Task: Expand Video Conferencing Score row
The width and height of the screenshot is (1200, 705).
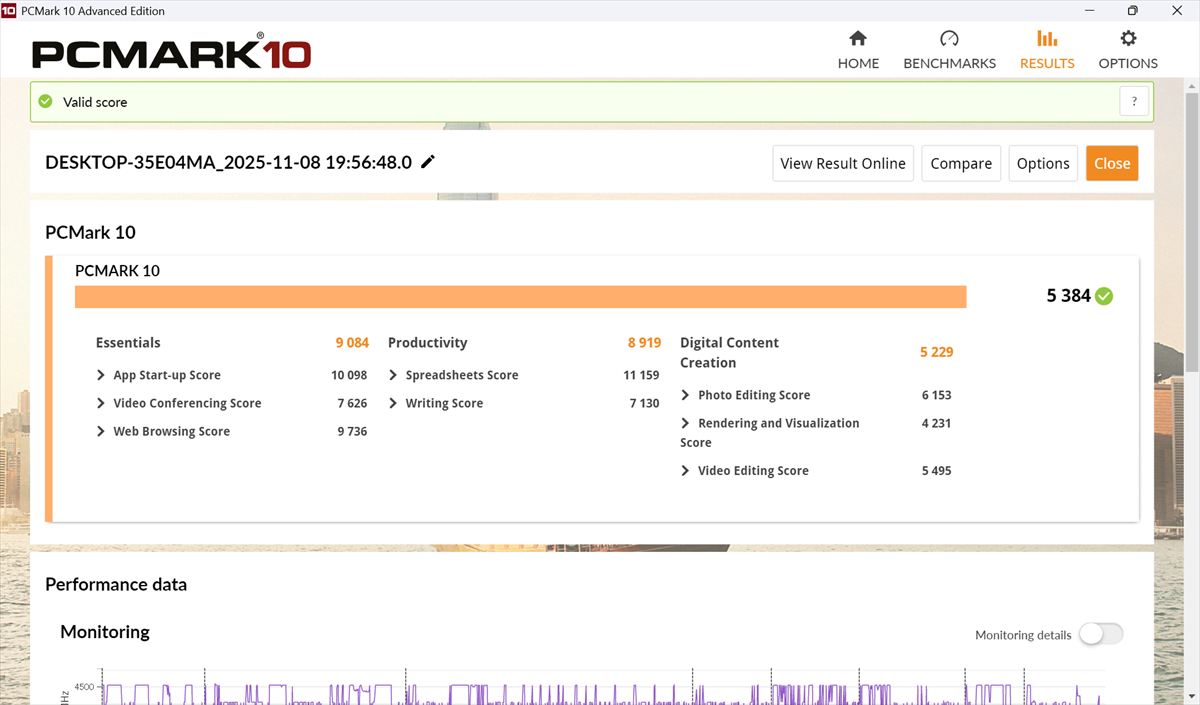Action: click(101, 403)
